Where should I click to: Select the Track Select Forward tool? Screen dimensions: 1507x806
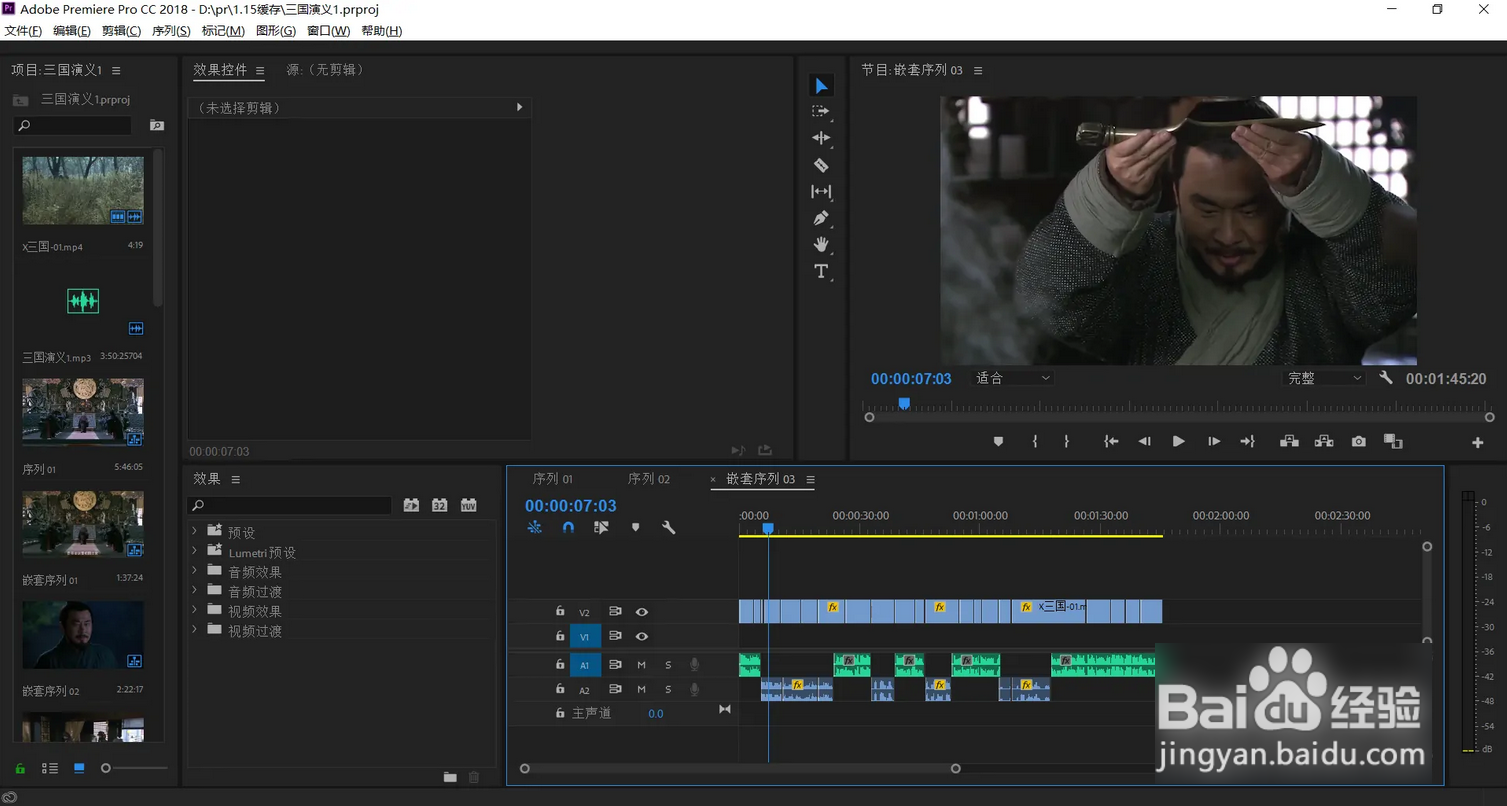tap(821, 112)
